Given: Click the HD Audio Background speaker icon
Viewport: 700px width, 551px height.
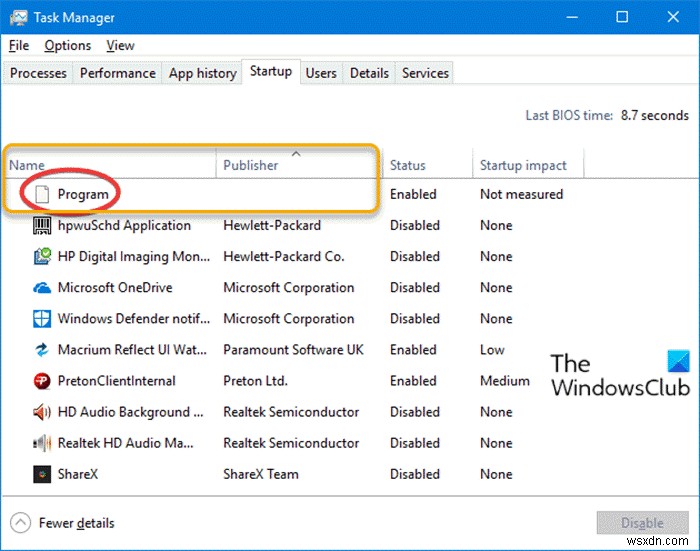Looking at the screenshot, I should 42,412.
